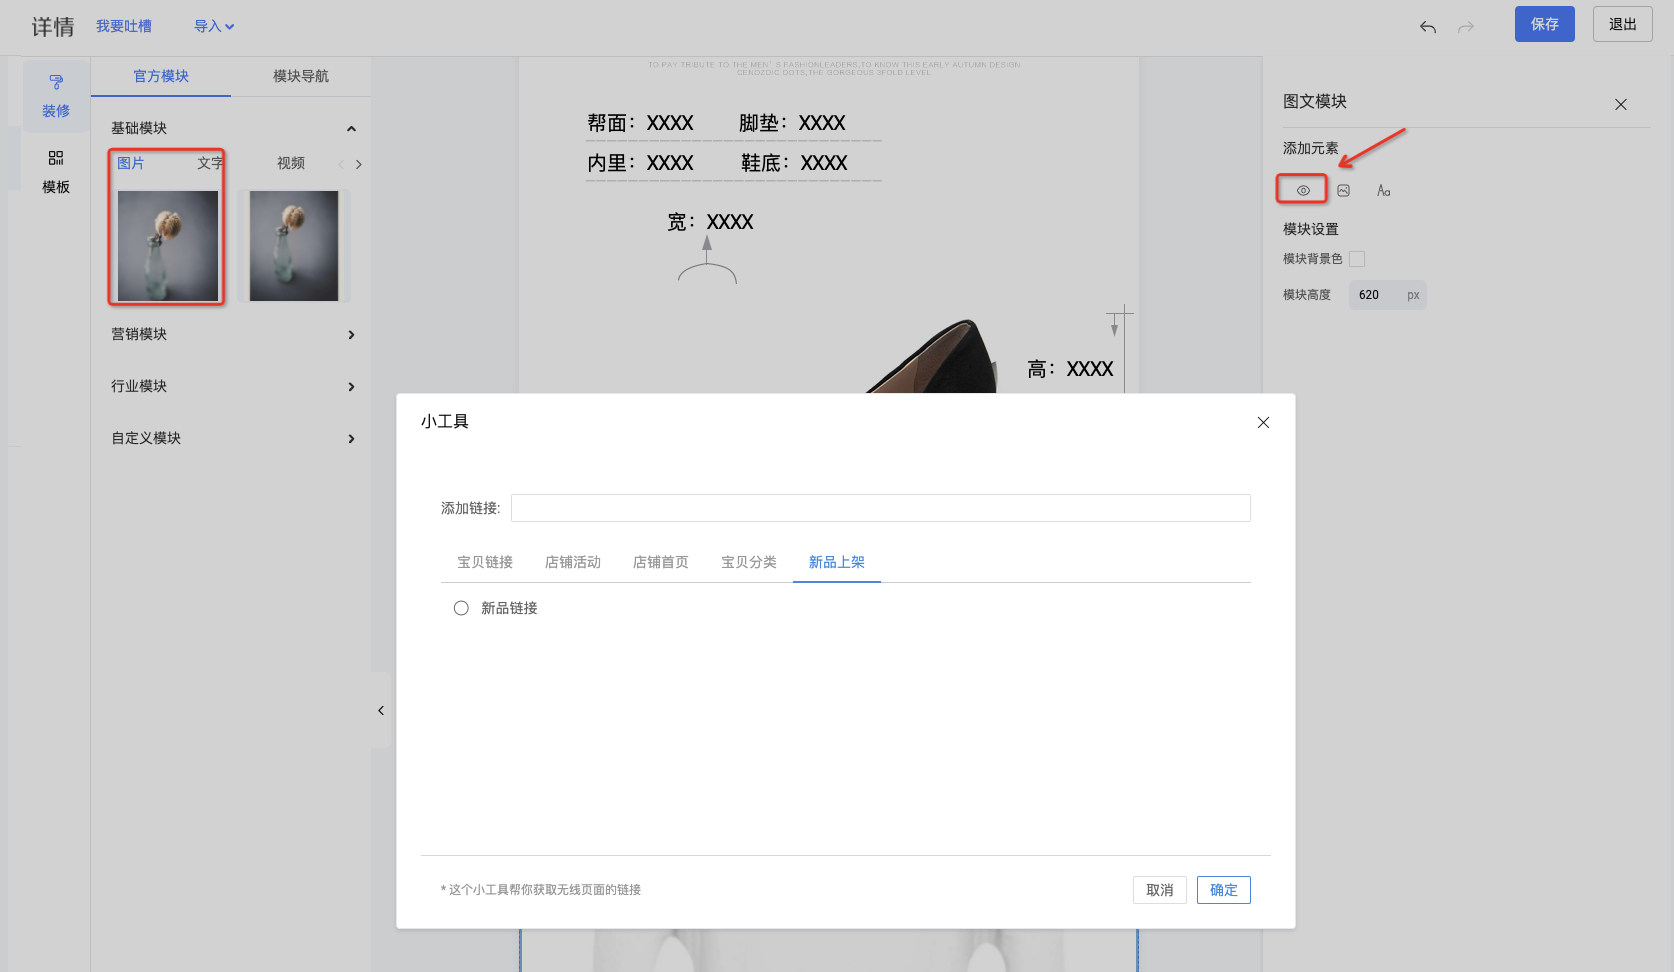
Task: Select the 图片 module thumbnail
Action: (x=168, y=246)
